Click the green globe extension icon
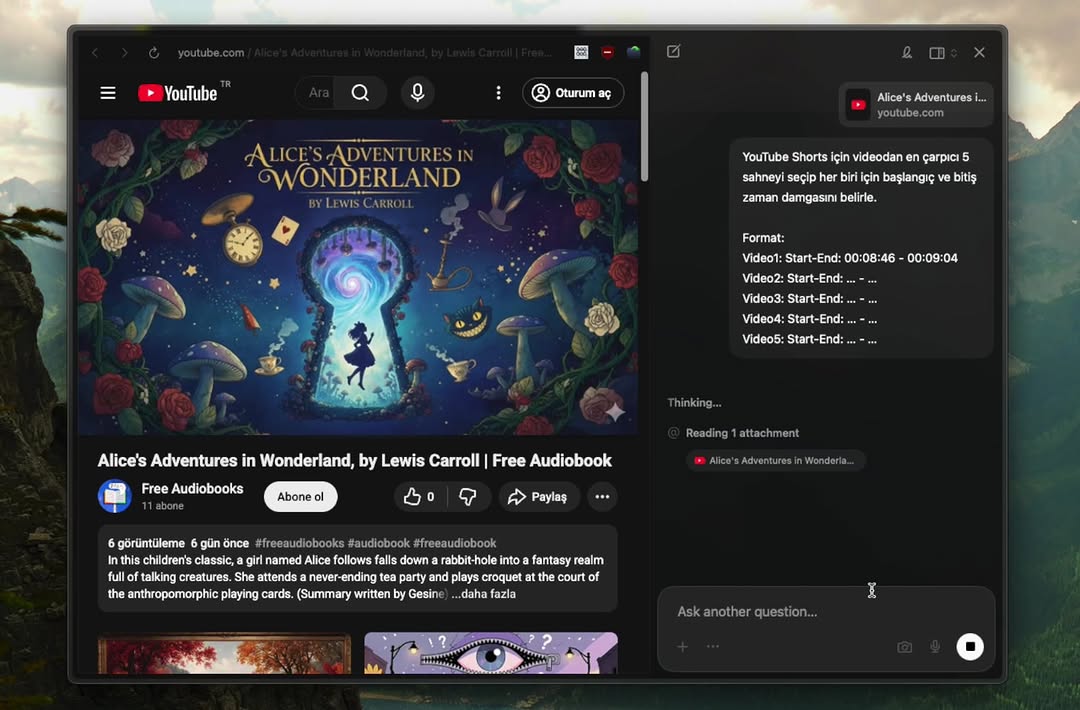 [634, 52]
